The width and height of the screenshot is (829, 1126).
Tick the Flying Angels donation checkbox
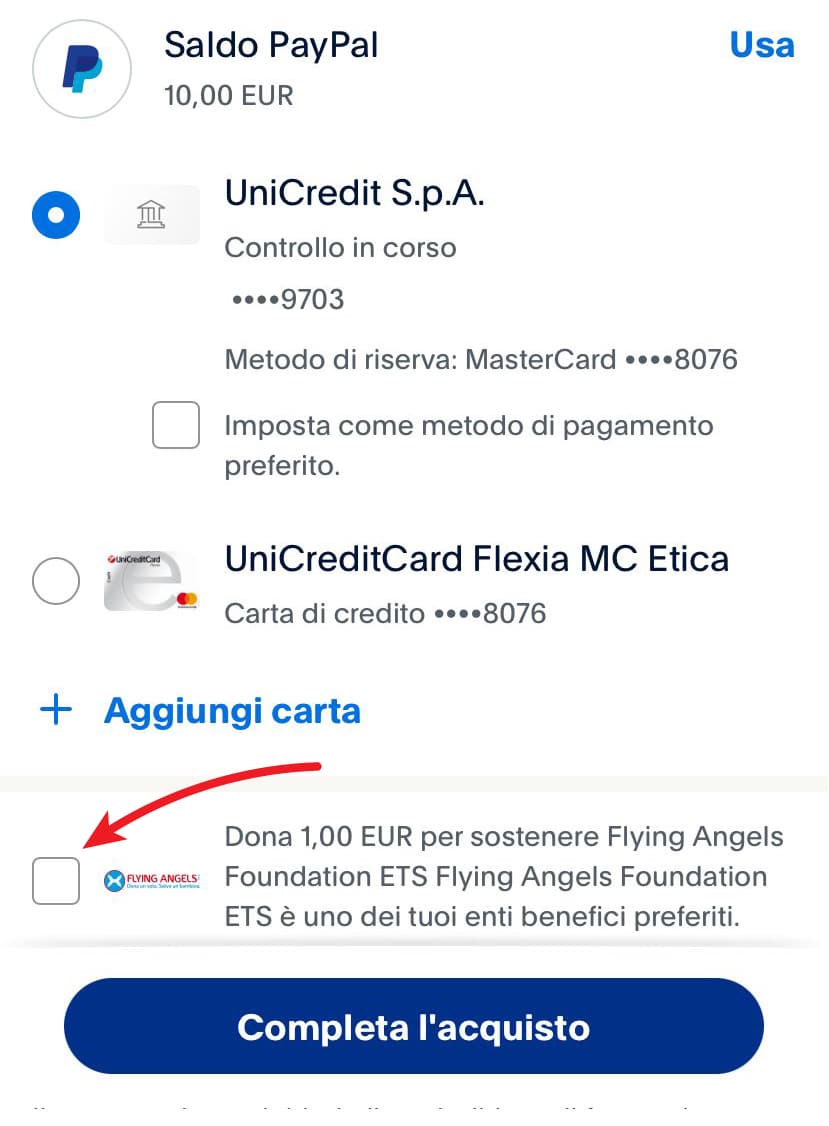56,881
